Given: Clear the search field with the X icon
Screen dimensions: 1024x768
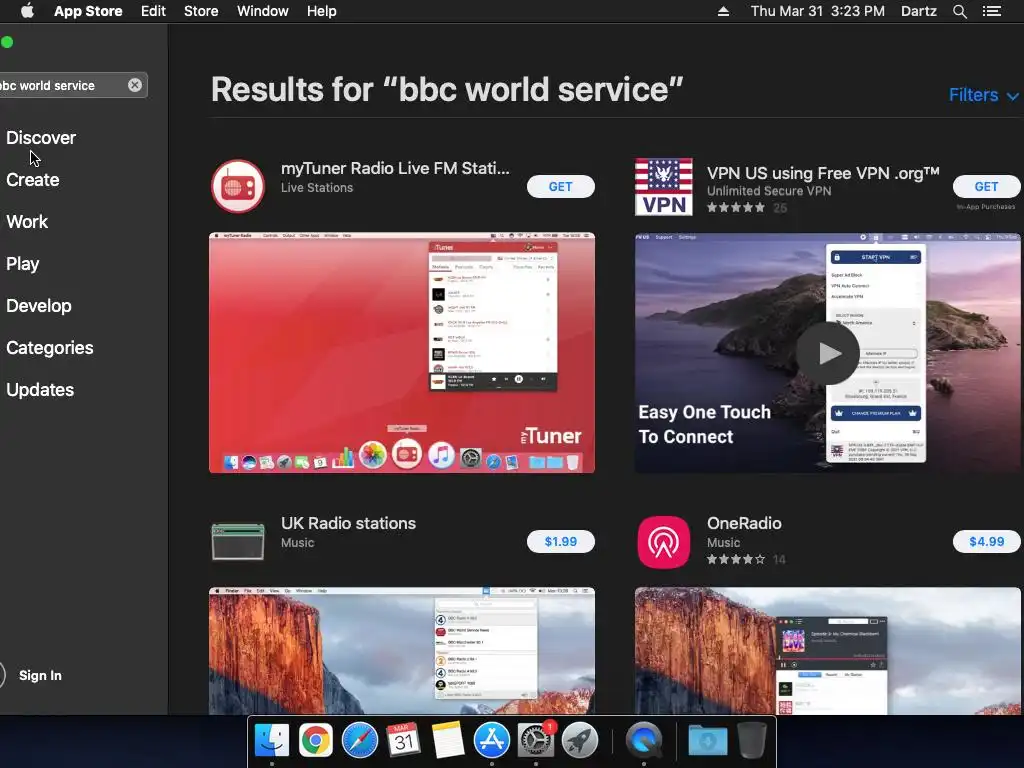Looking at the screenshot, I should coord(135,85).
